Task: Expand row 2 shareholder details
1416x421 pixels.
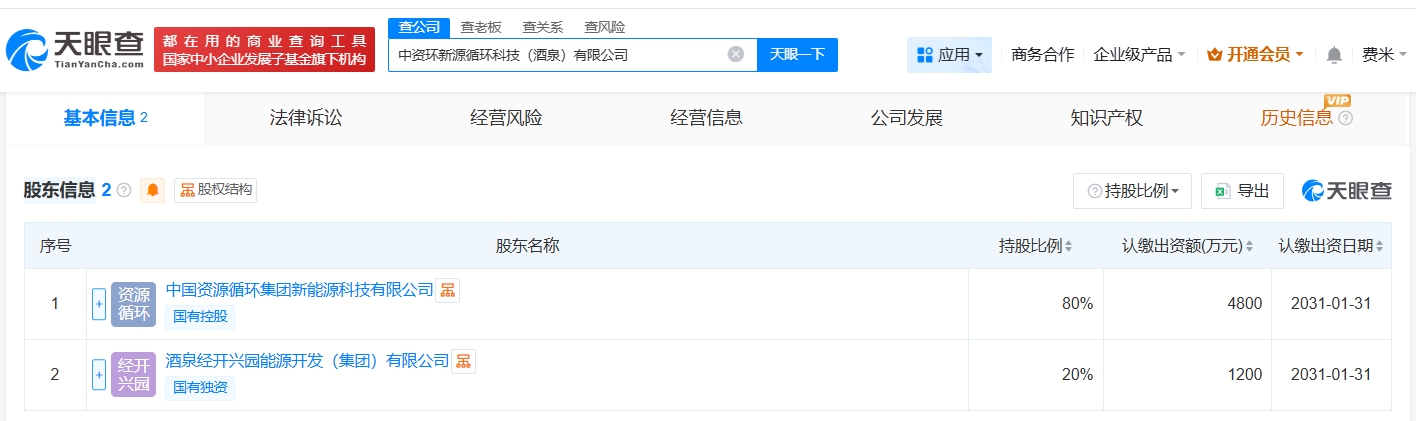Action: tap(99, 375)
